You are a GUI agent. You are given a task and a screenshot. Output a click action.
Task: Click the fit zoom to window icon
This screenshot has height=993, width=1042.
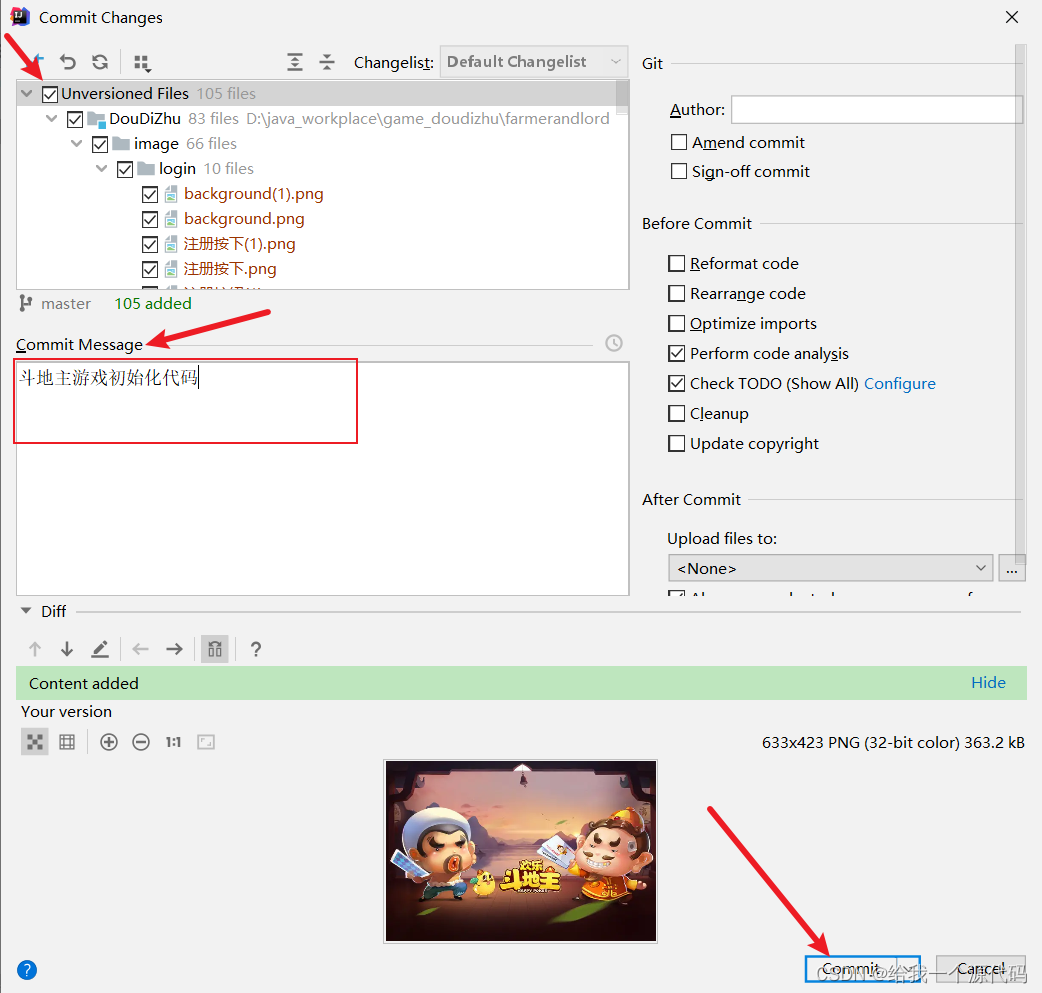coord(206,742)
